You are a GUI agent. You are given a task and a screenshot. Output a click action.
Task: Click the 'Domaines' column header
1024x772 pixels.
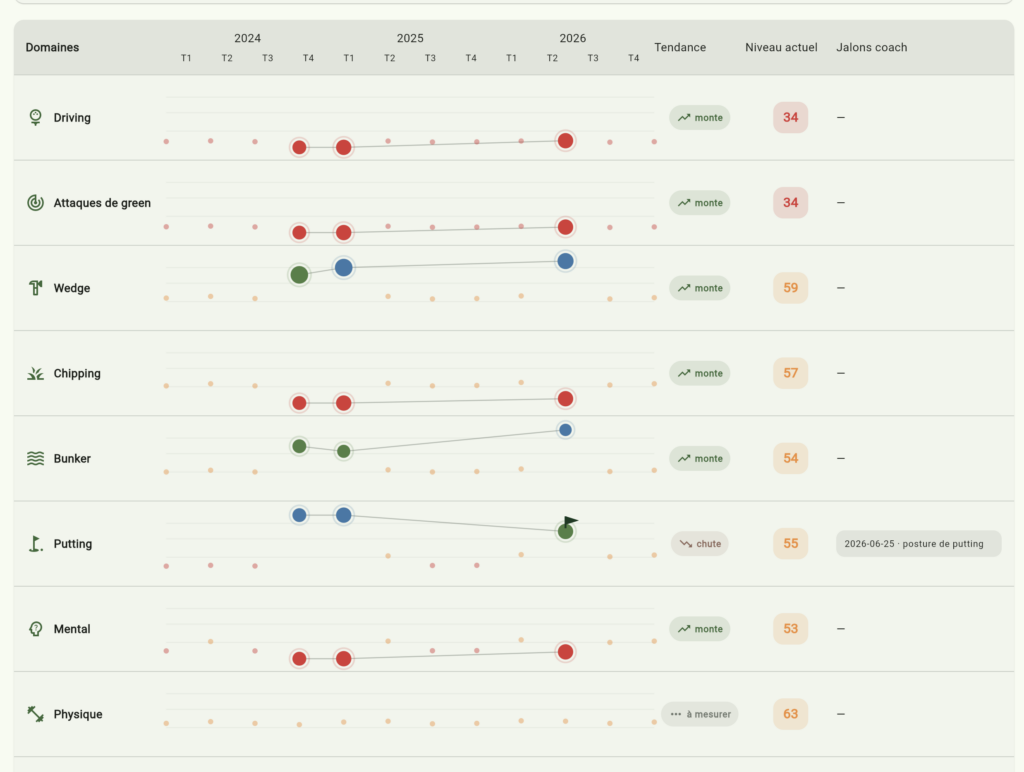tap(52, 47)
